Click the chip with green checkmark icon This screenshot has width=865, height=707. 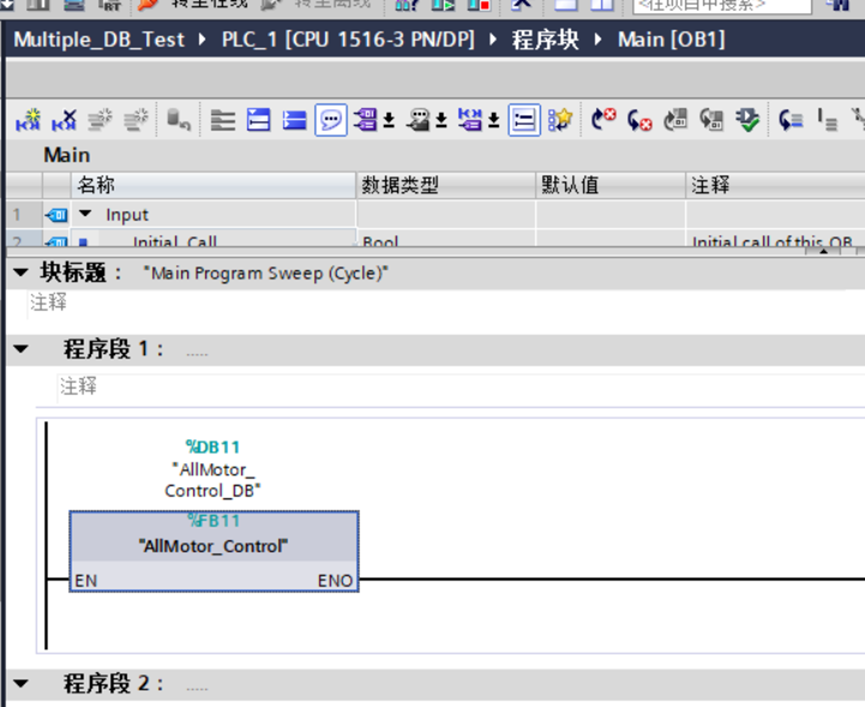747,120
